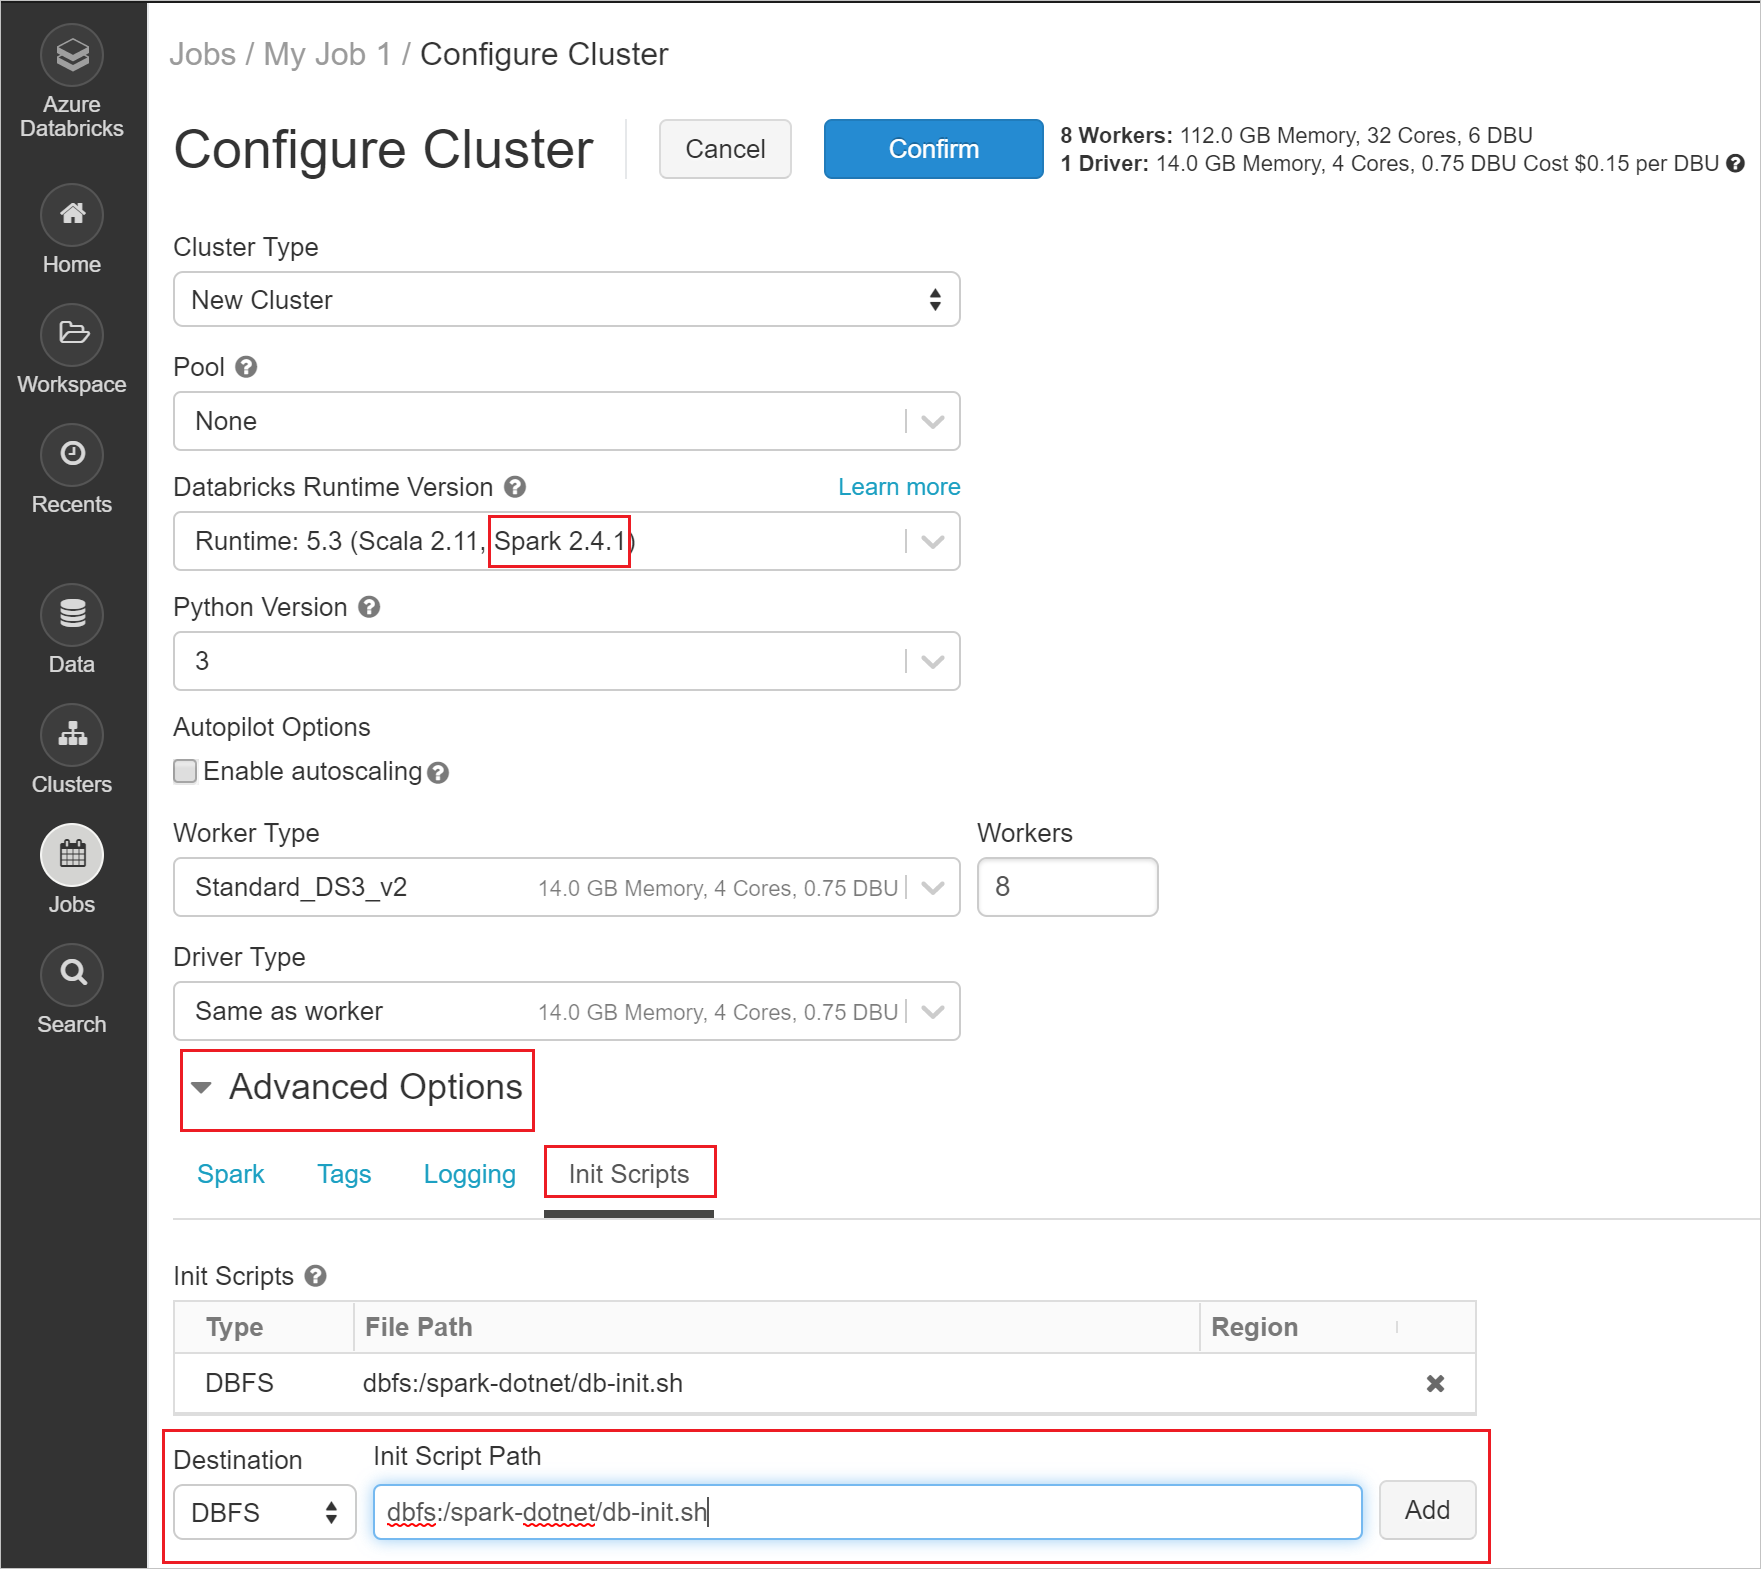This screenshot has width=1761, height=1569.
Task: Switch to the Logging tab
Action: point(469,1174)
